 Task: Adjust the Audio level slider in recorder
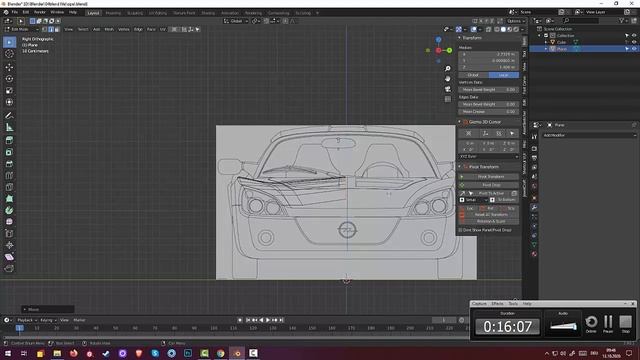563,326
